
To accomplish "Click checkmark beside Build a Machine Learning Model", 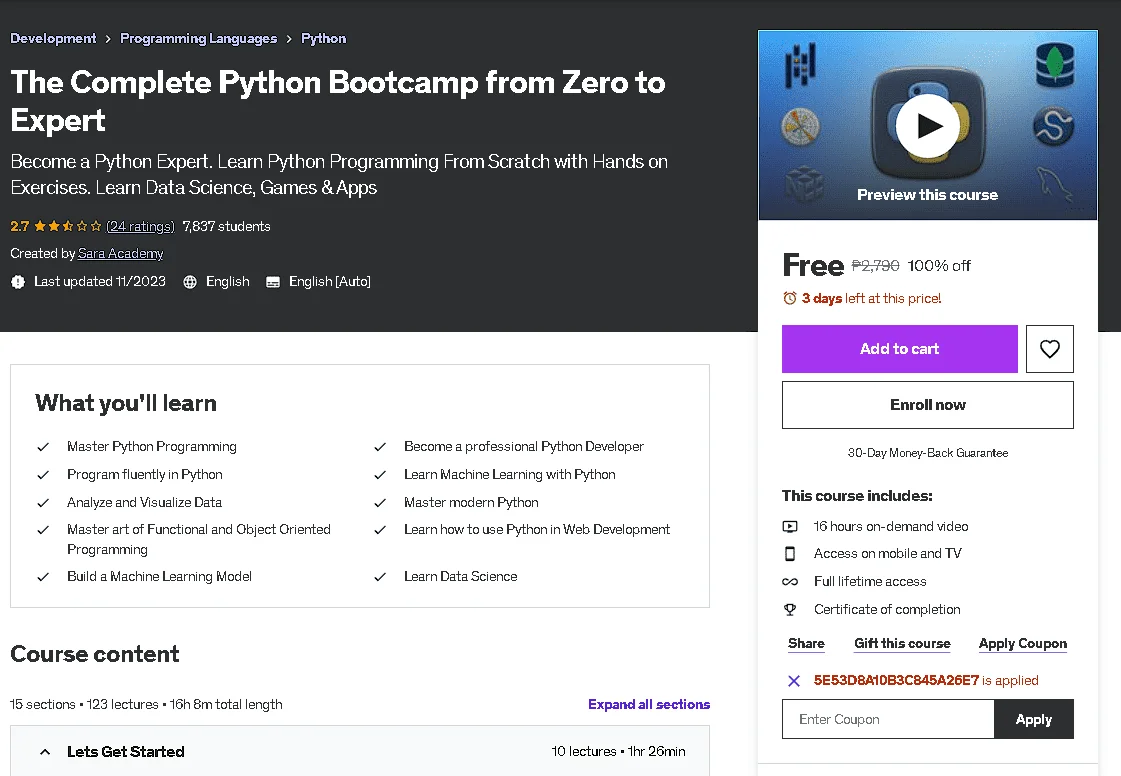I will [43, 576].
